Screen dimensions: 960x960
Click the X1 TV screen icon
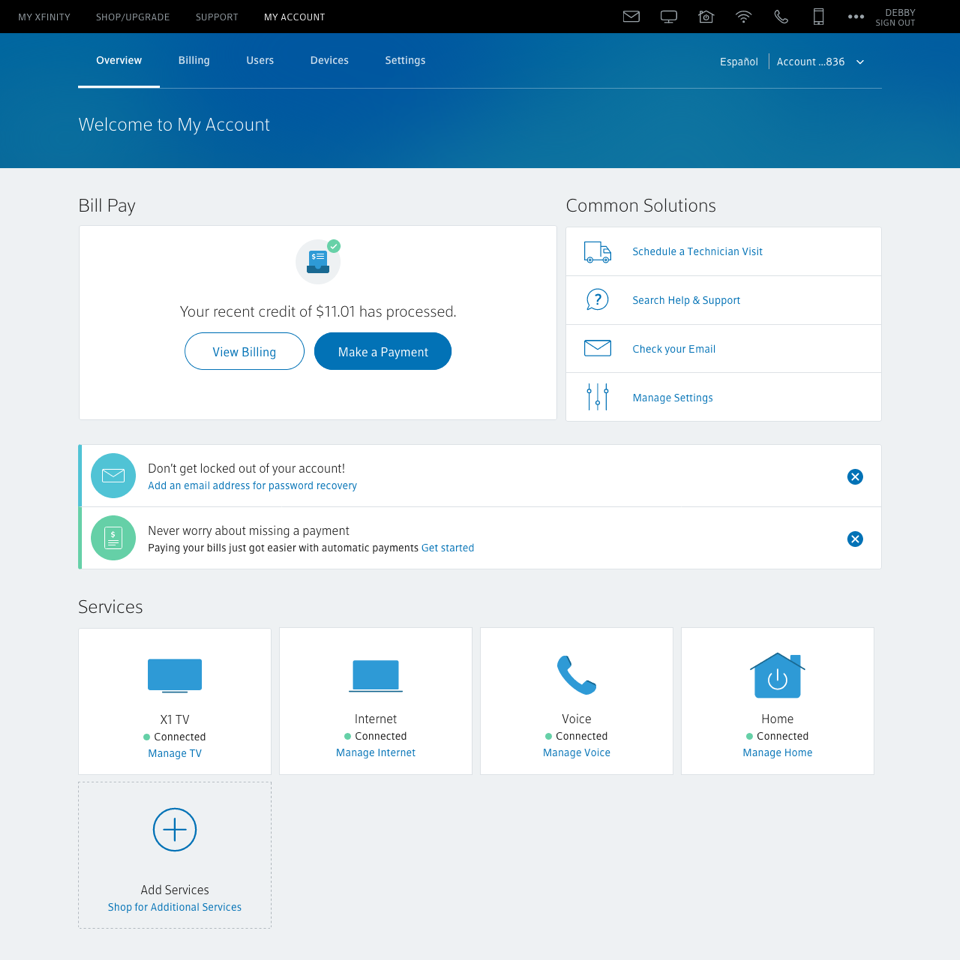(x=174, y=676)
